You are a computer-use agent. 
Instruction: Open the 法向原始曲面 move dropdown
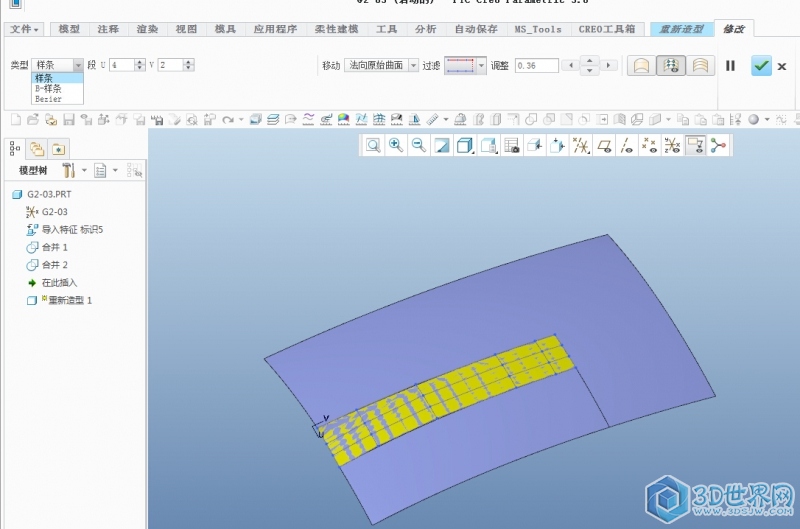coord(381,65)
